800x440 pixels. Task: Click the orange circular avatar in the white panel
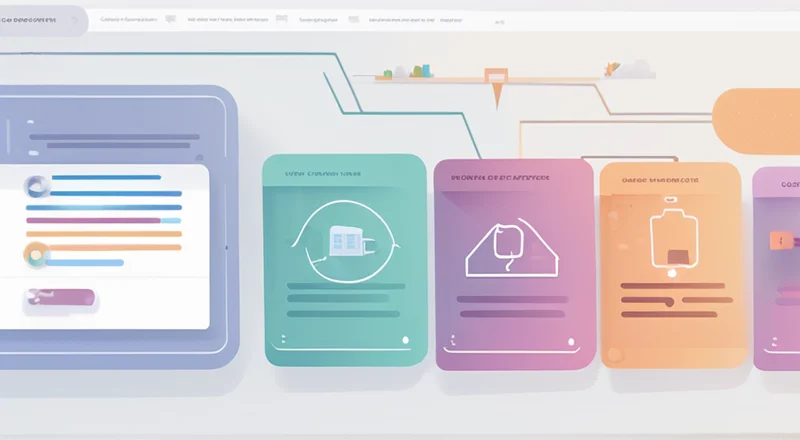(x=37, y=254)
